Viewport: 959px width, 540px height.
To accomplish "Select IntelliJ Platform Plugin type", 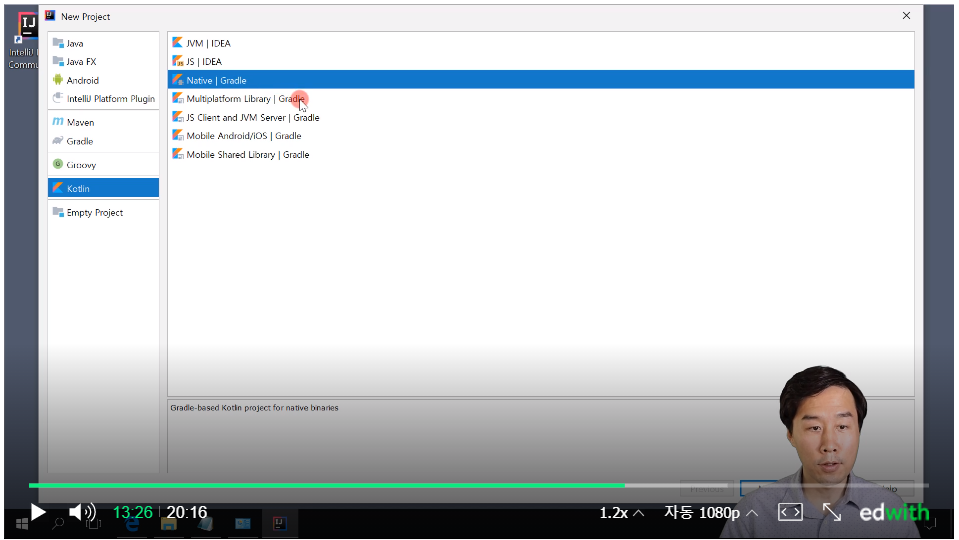I will [x=103, y=98].
